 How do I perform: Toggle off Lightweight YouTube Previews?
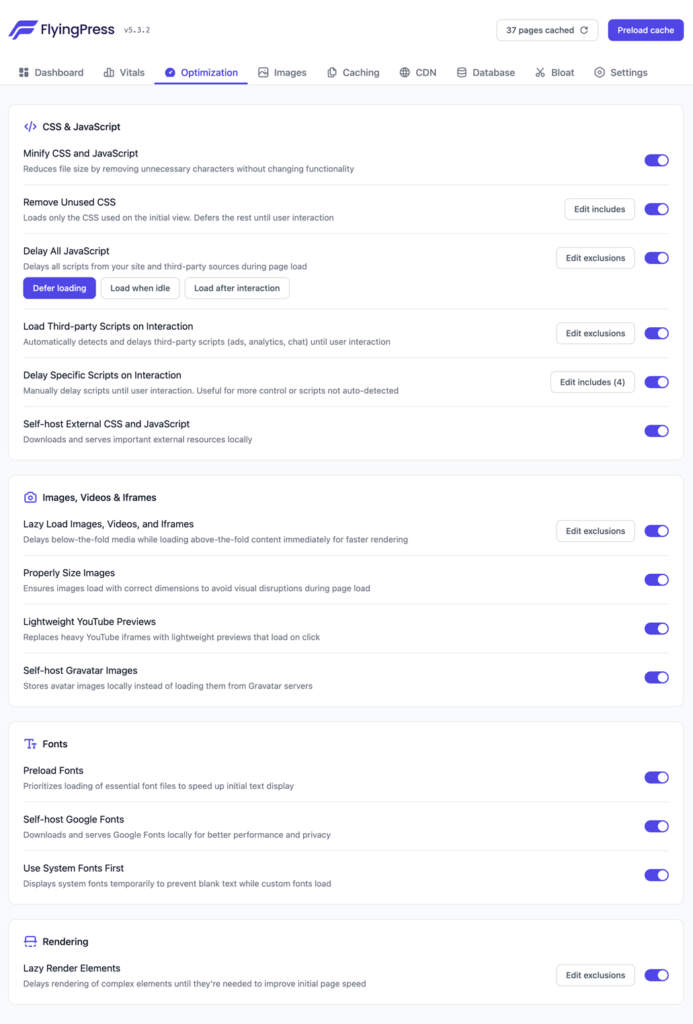656,629
